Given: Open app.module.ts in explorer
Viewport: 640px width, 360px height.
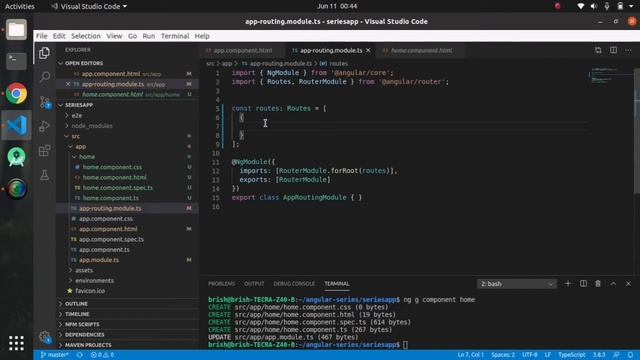Looking at the screenshot, I should tap(99, 260).
